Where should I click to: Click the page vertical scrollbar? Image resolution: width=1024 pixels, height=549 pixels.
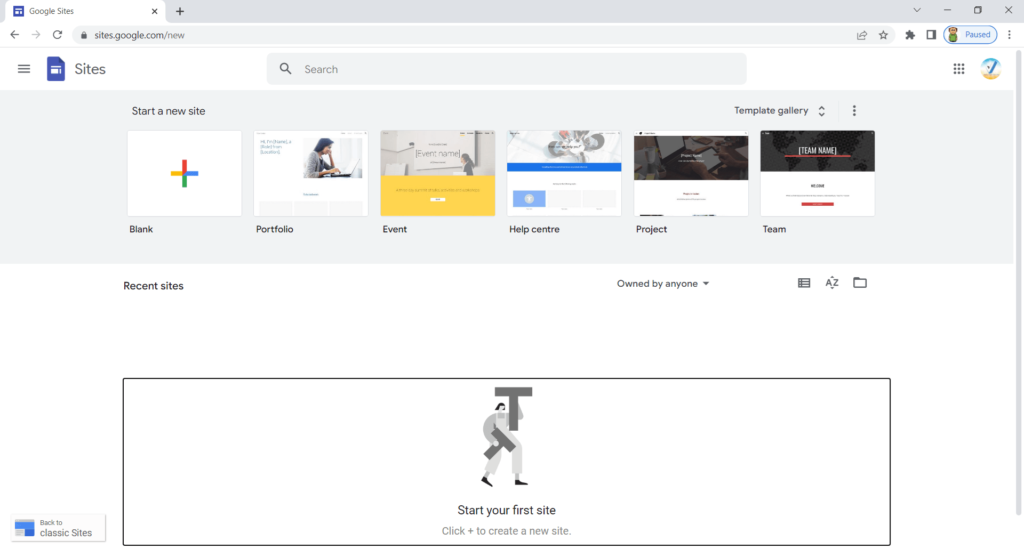click(1019, 281)
